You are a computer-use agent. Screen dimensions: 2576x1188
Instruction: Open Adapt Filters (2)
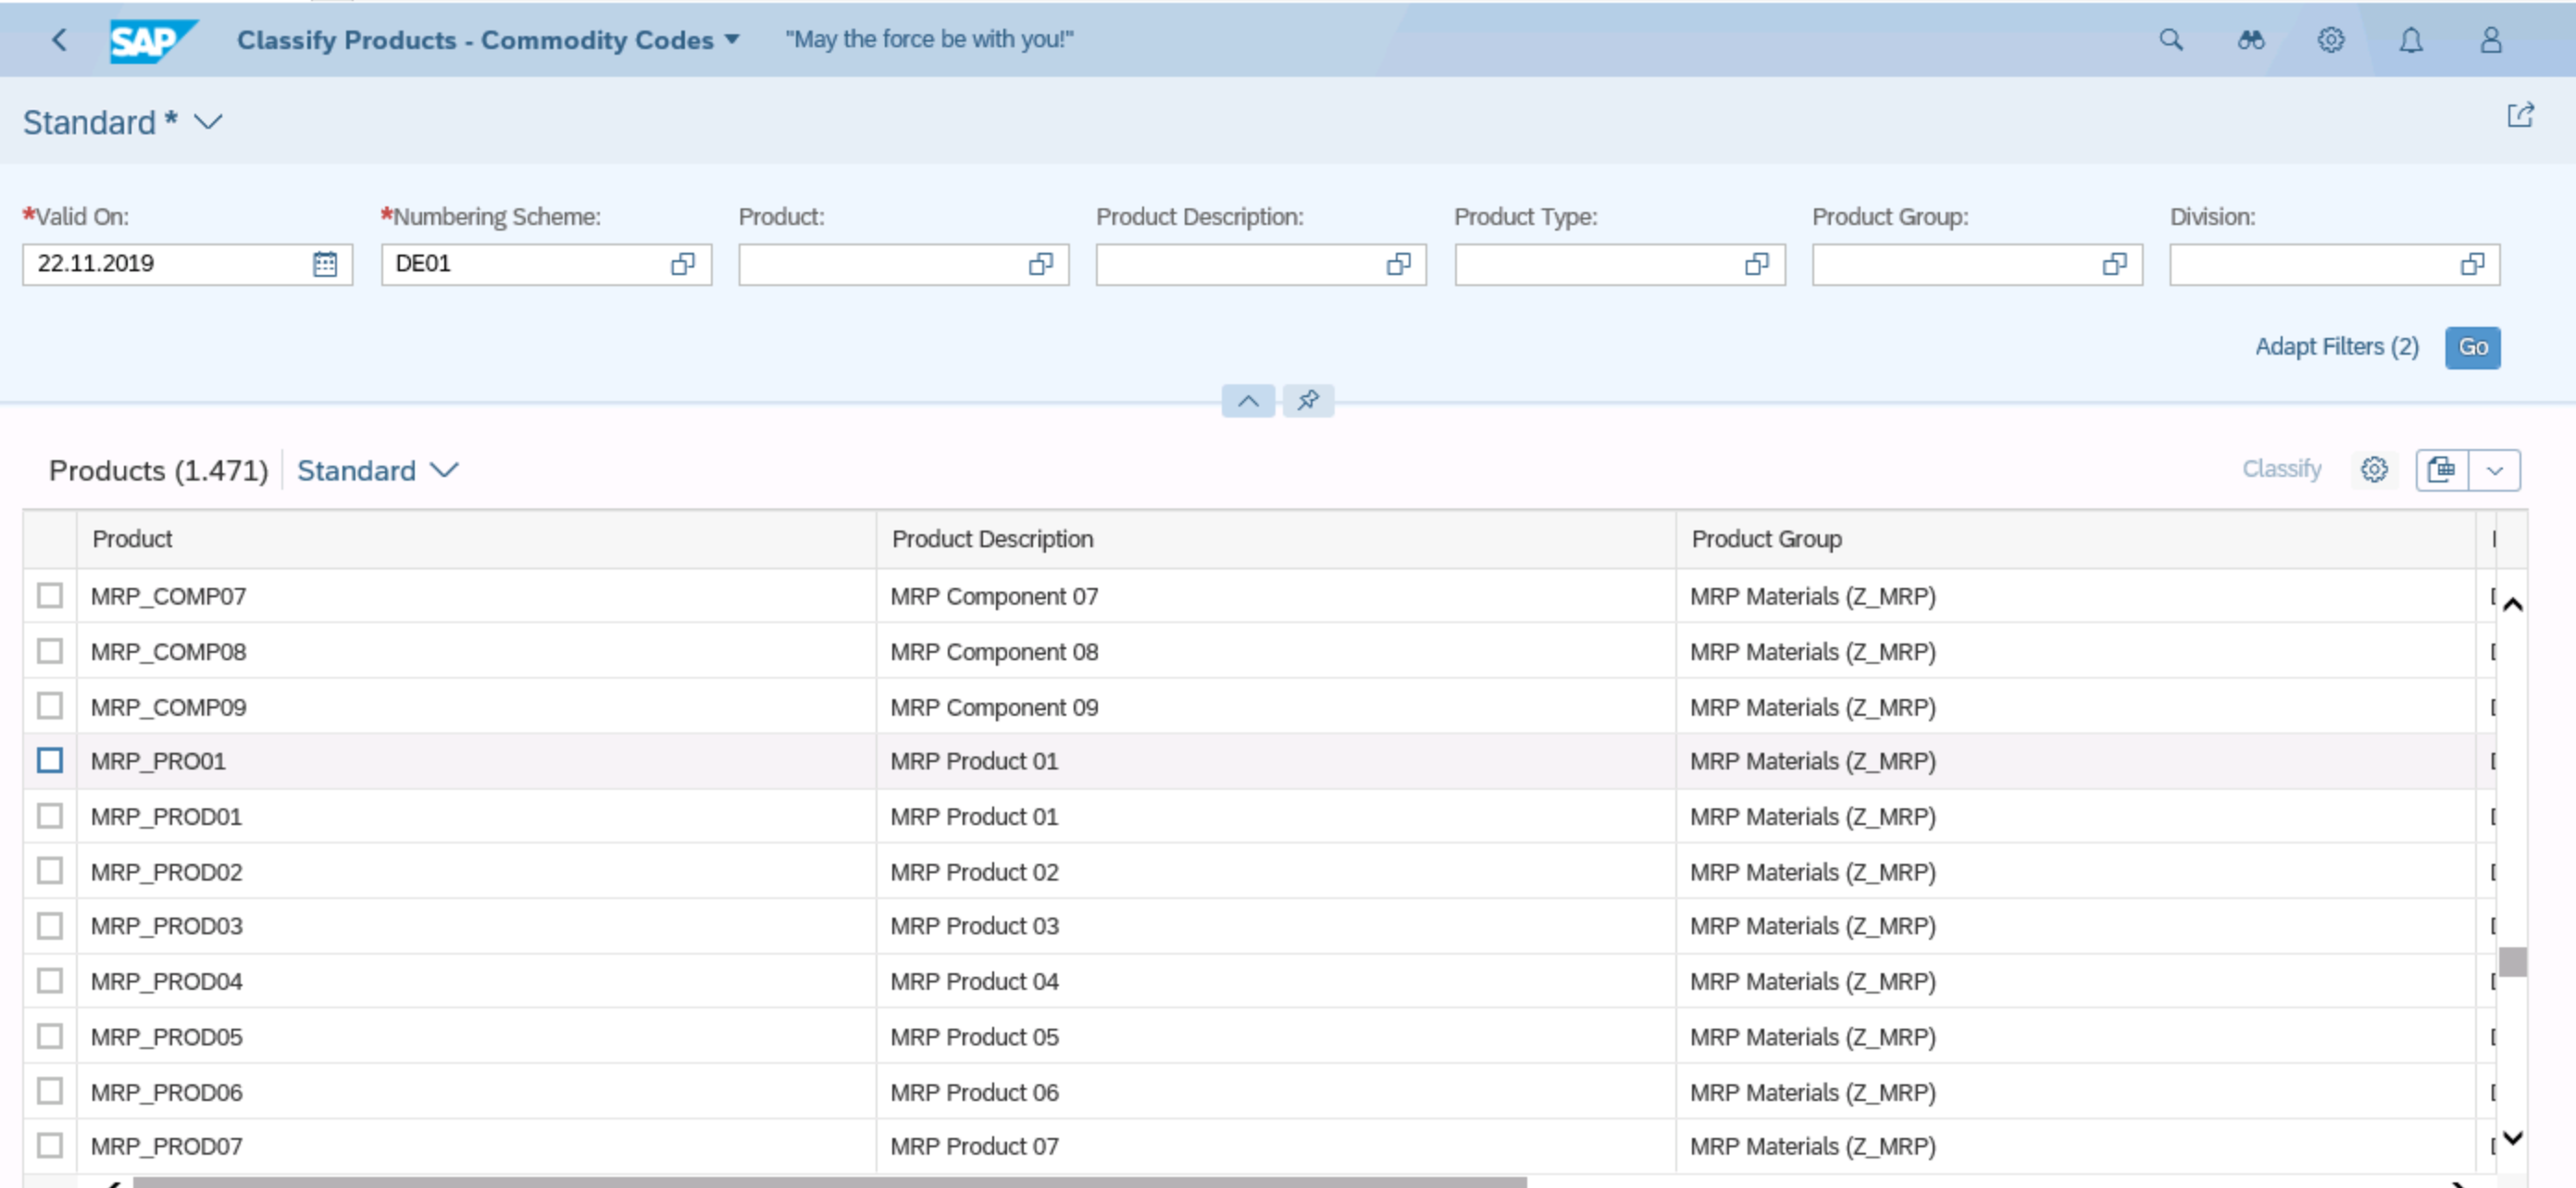[x=2336, y=347]
